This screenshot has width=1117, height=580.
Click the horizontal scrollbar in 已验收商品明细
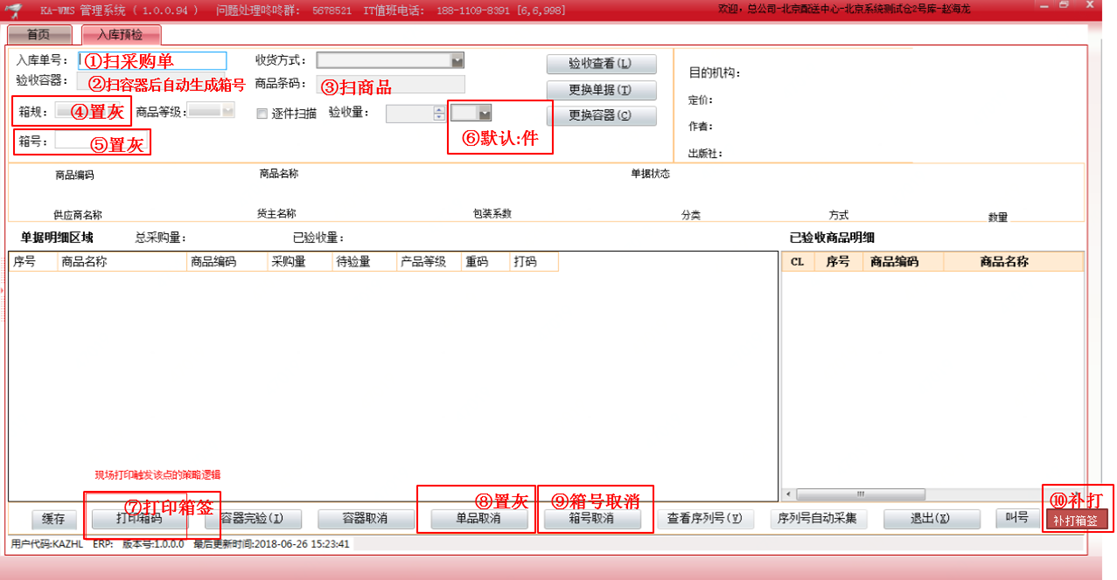pyautogui.click(x=861, y=494)
